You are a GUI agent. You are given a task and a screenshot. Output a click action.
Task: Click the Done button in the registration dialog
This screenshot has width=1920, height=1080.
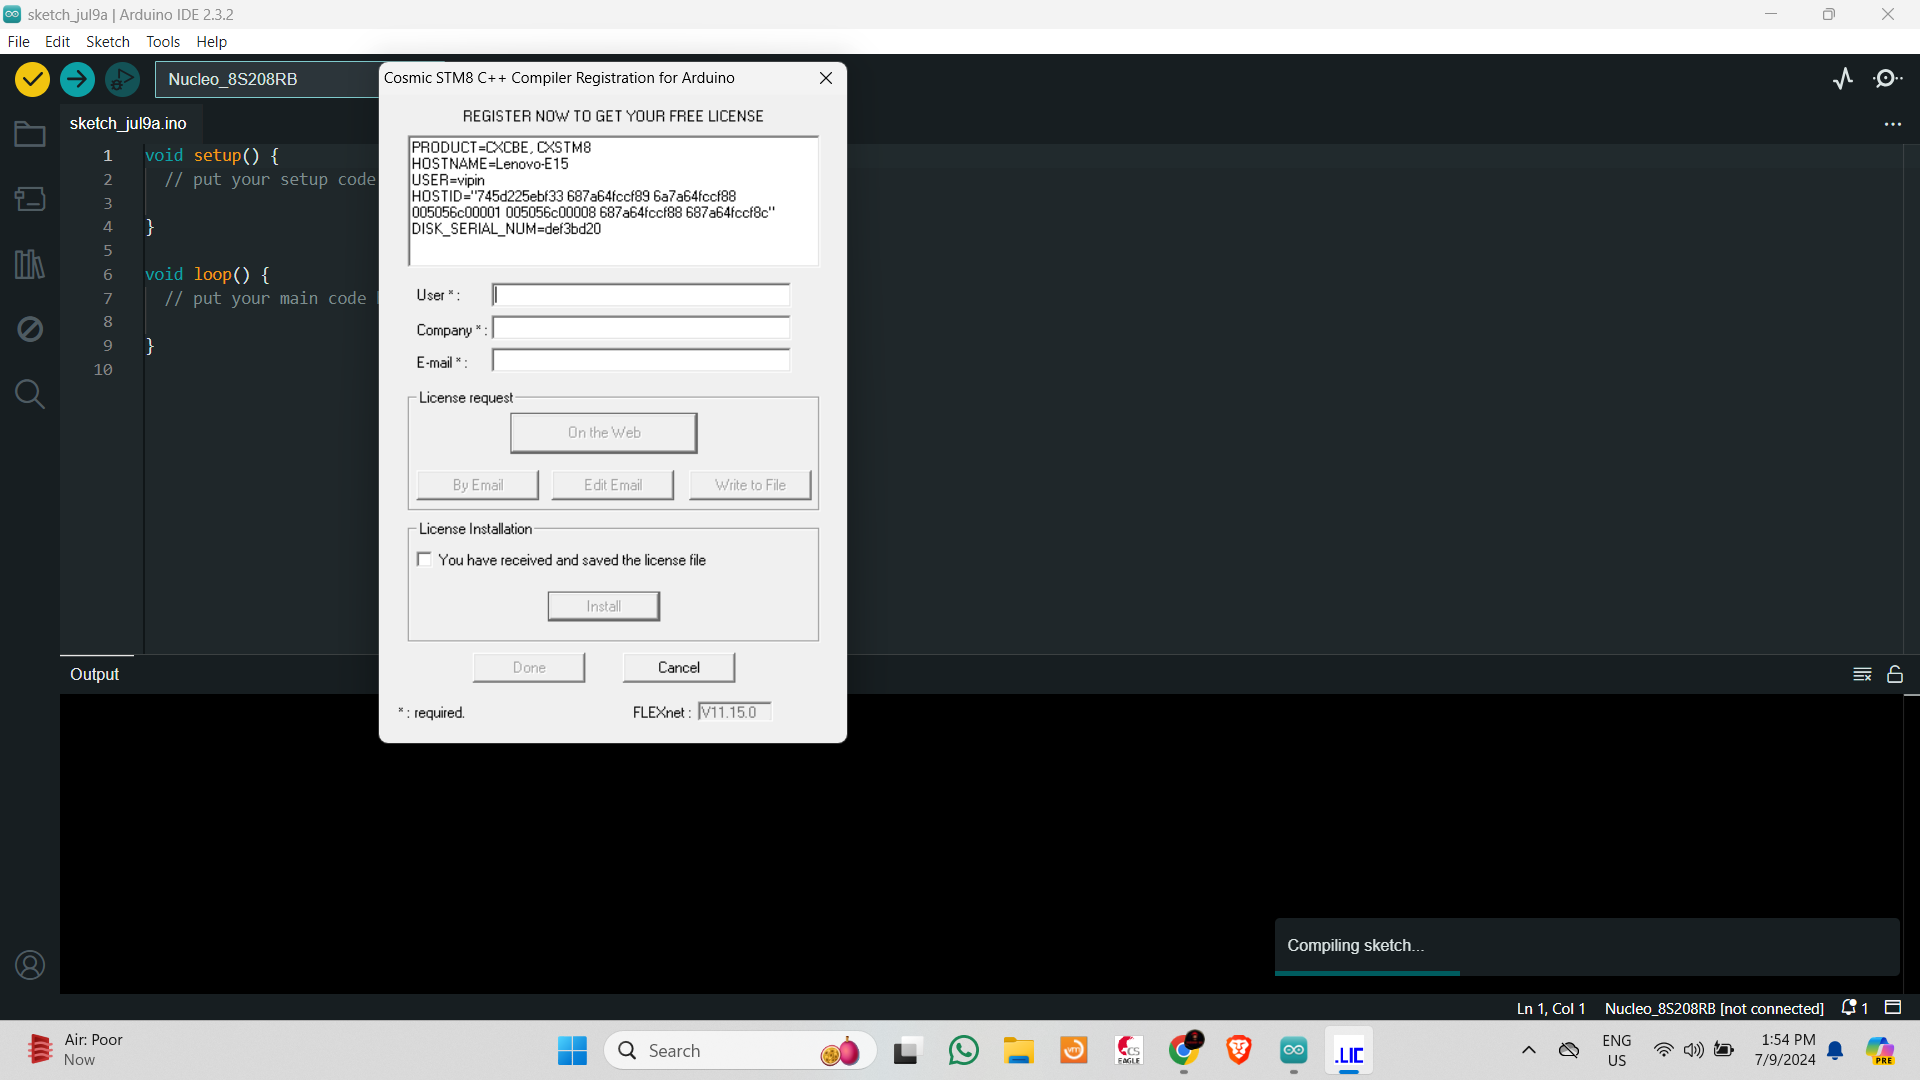point(528,667)
